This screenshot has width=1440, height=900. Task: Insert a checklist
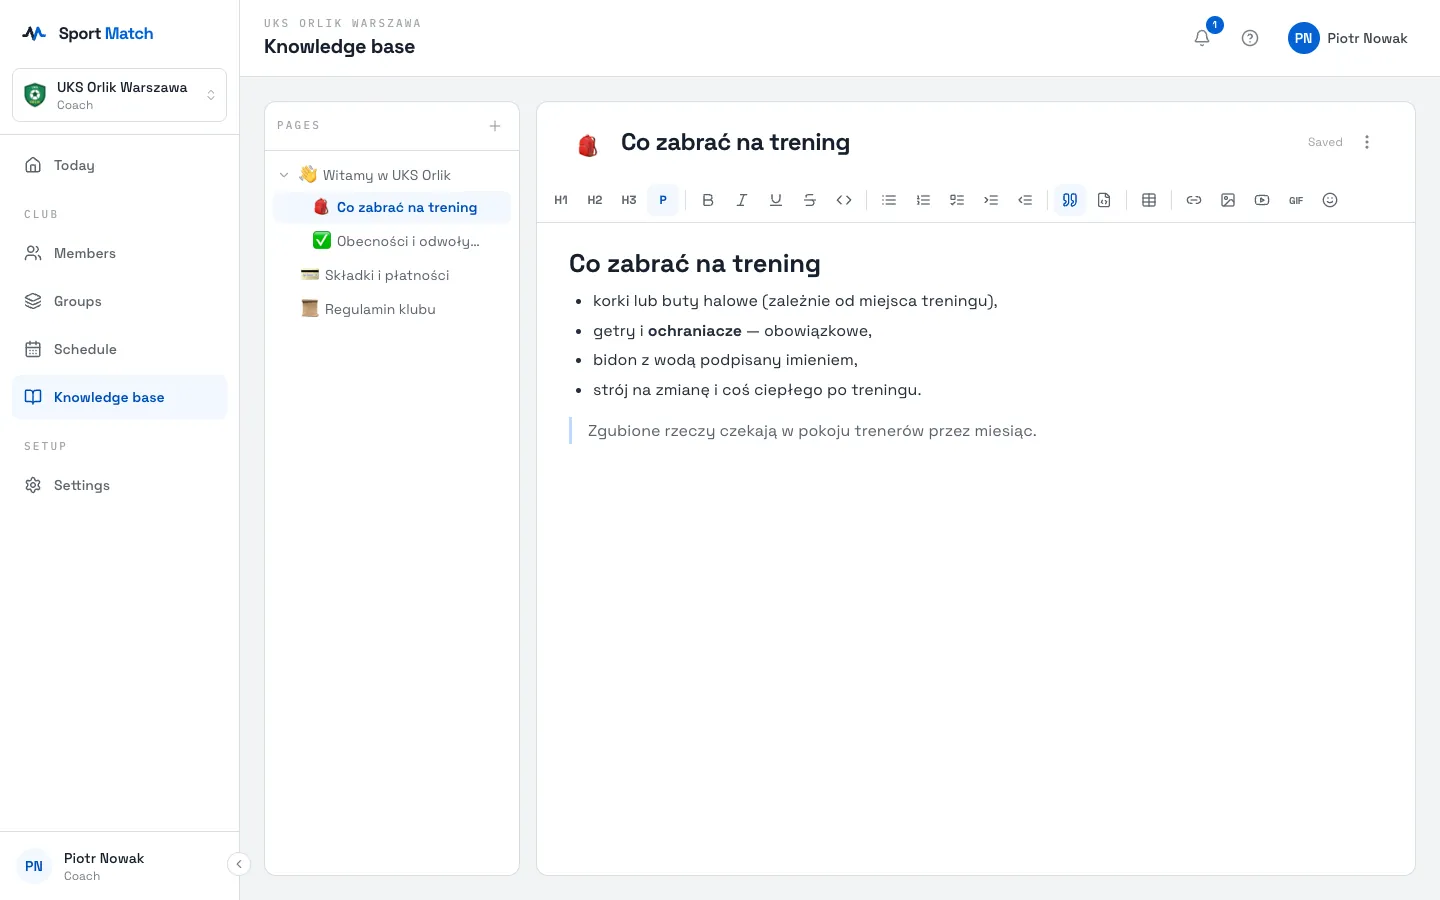coord(957,200)
